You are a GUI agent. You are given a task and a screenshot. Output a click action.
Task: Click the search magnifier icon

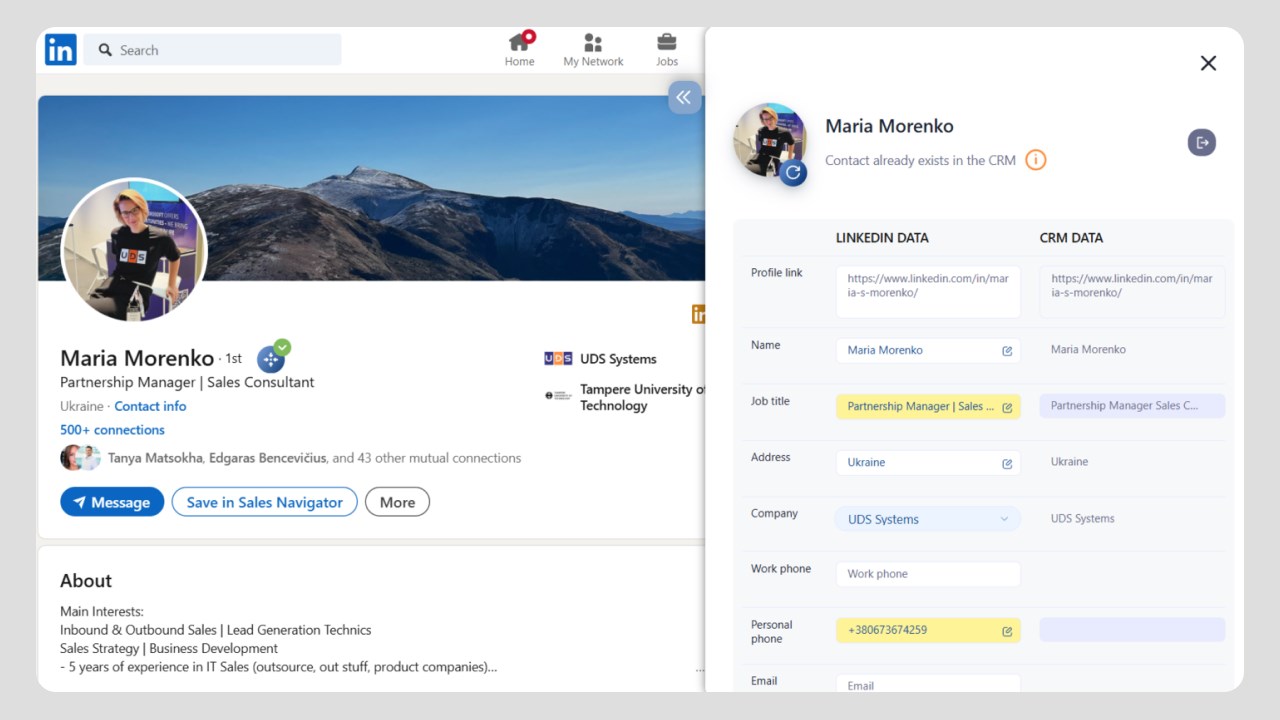tap(105, 50)
